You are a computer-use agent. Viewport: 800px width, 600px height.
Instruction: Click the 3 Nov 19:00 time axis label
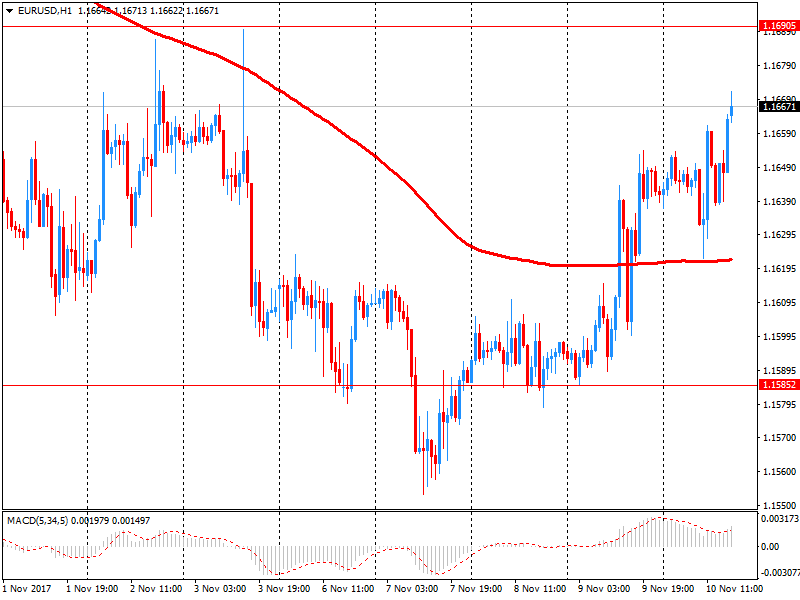tap(284, 588)
